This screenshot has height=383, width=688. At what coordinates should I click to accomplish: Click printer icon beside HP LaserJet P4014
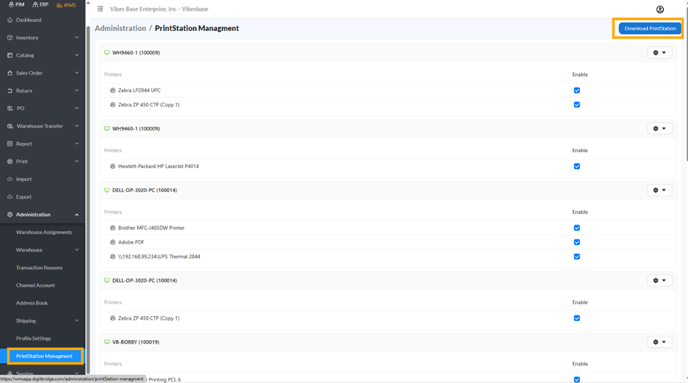(112, 166)
